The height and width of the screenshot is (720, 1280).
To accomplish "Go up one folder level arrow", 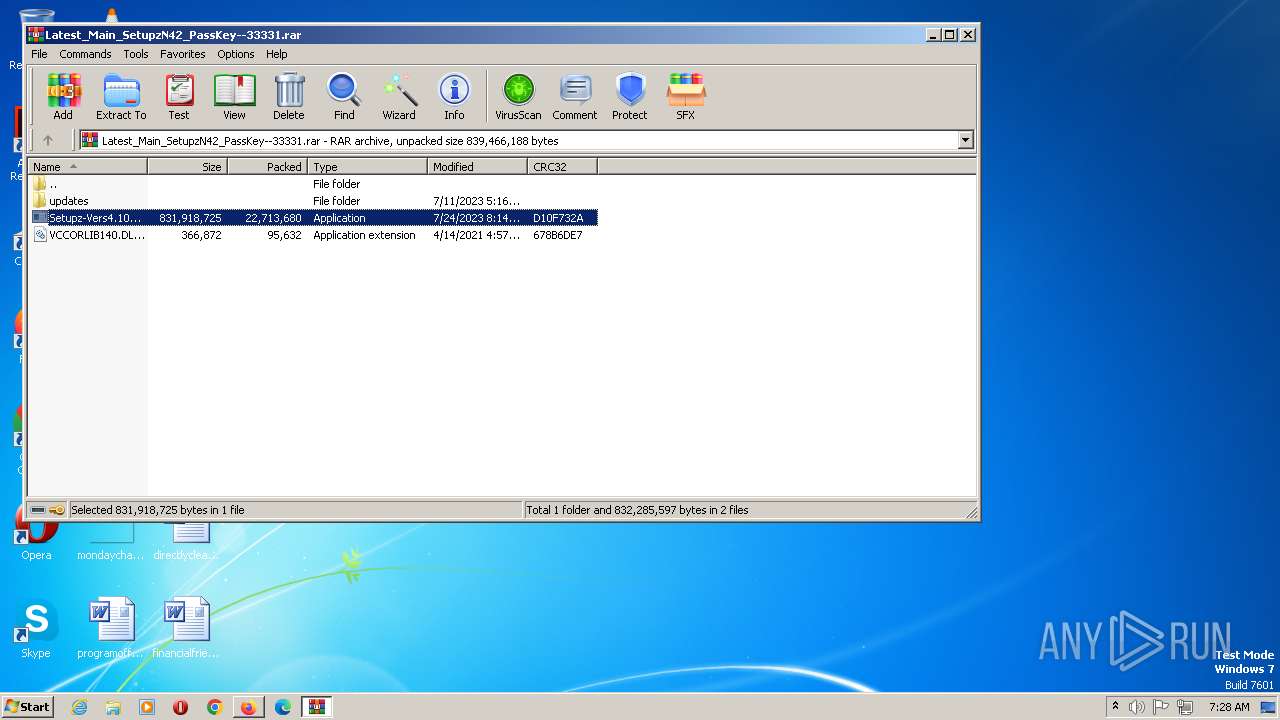I will tap(47, 141).
